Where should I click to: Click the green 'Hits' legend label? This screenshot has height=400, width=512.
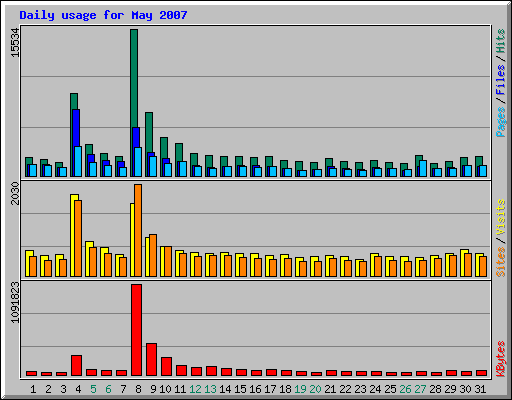click(x=501, y=41)
